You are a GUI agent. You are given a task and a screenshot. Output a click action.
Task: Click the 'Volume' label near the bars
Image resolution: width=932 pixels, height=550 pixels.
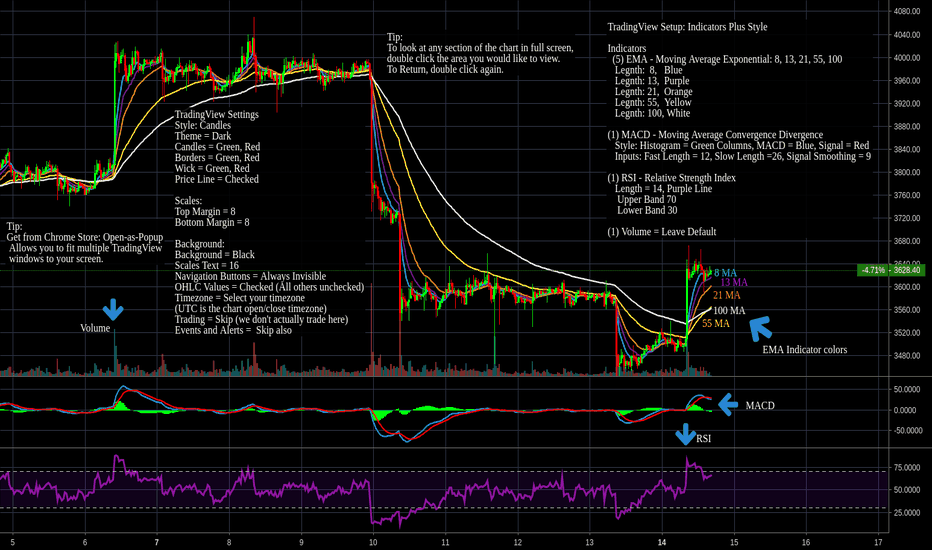pos(95,328)
